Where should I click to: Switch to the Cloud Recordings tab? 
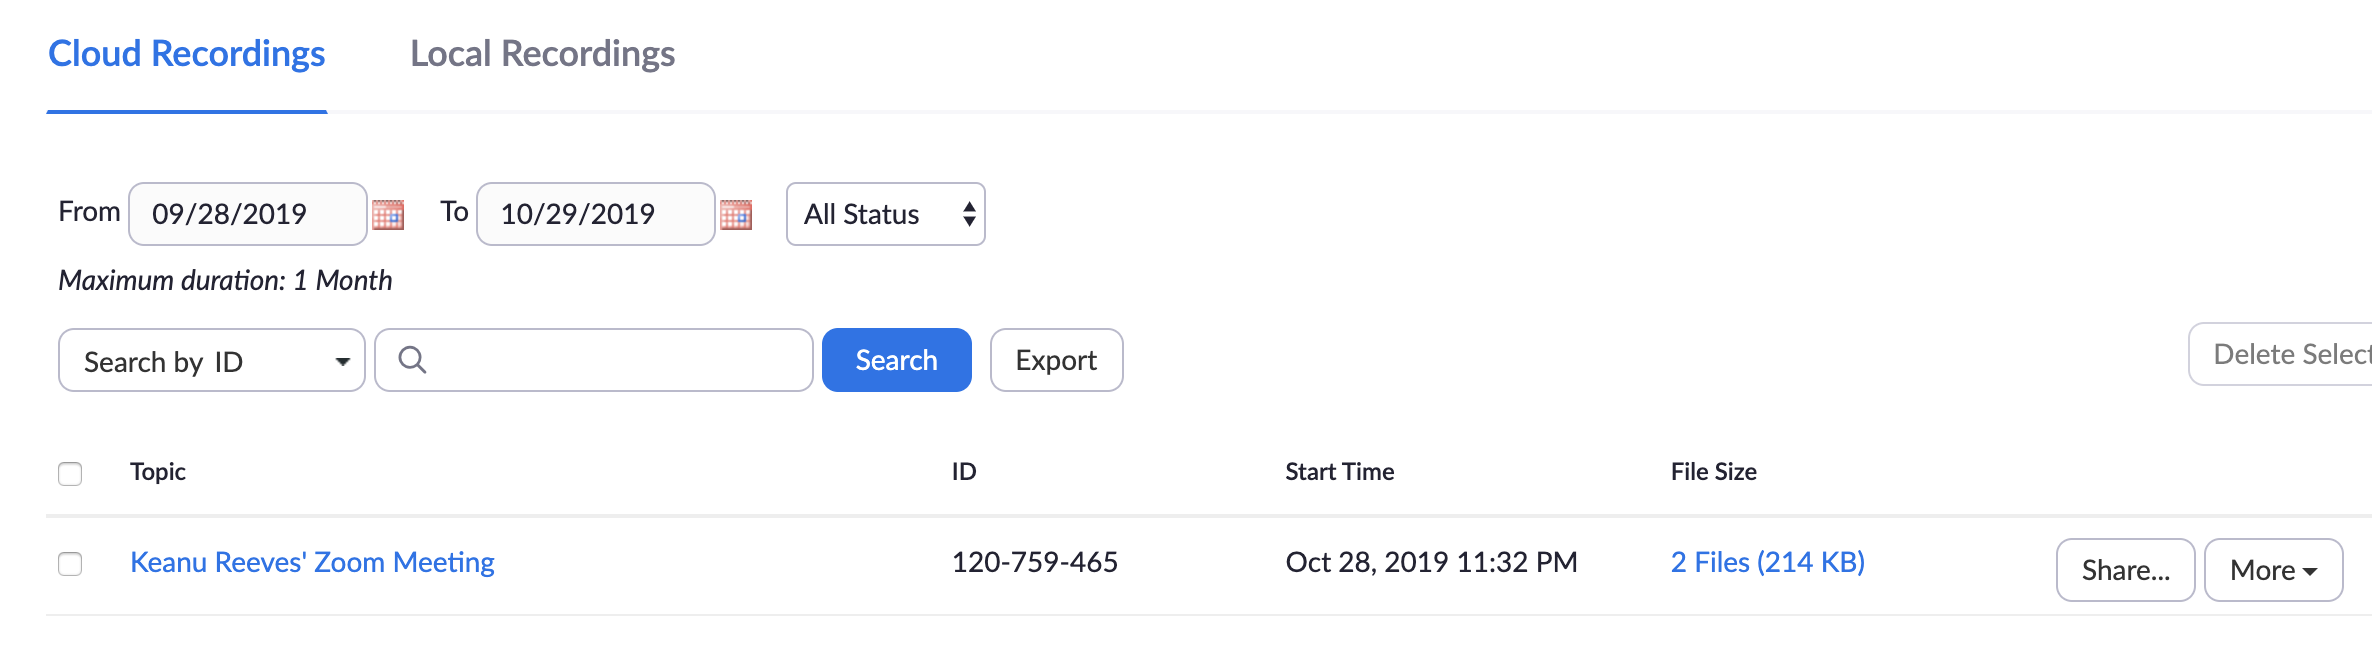(187, 54)
